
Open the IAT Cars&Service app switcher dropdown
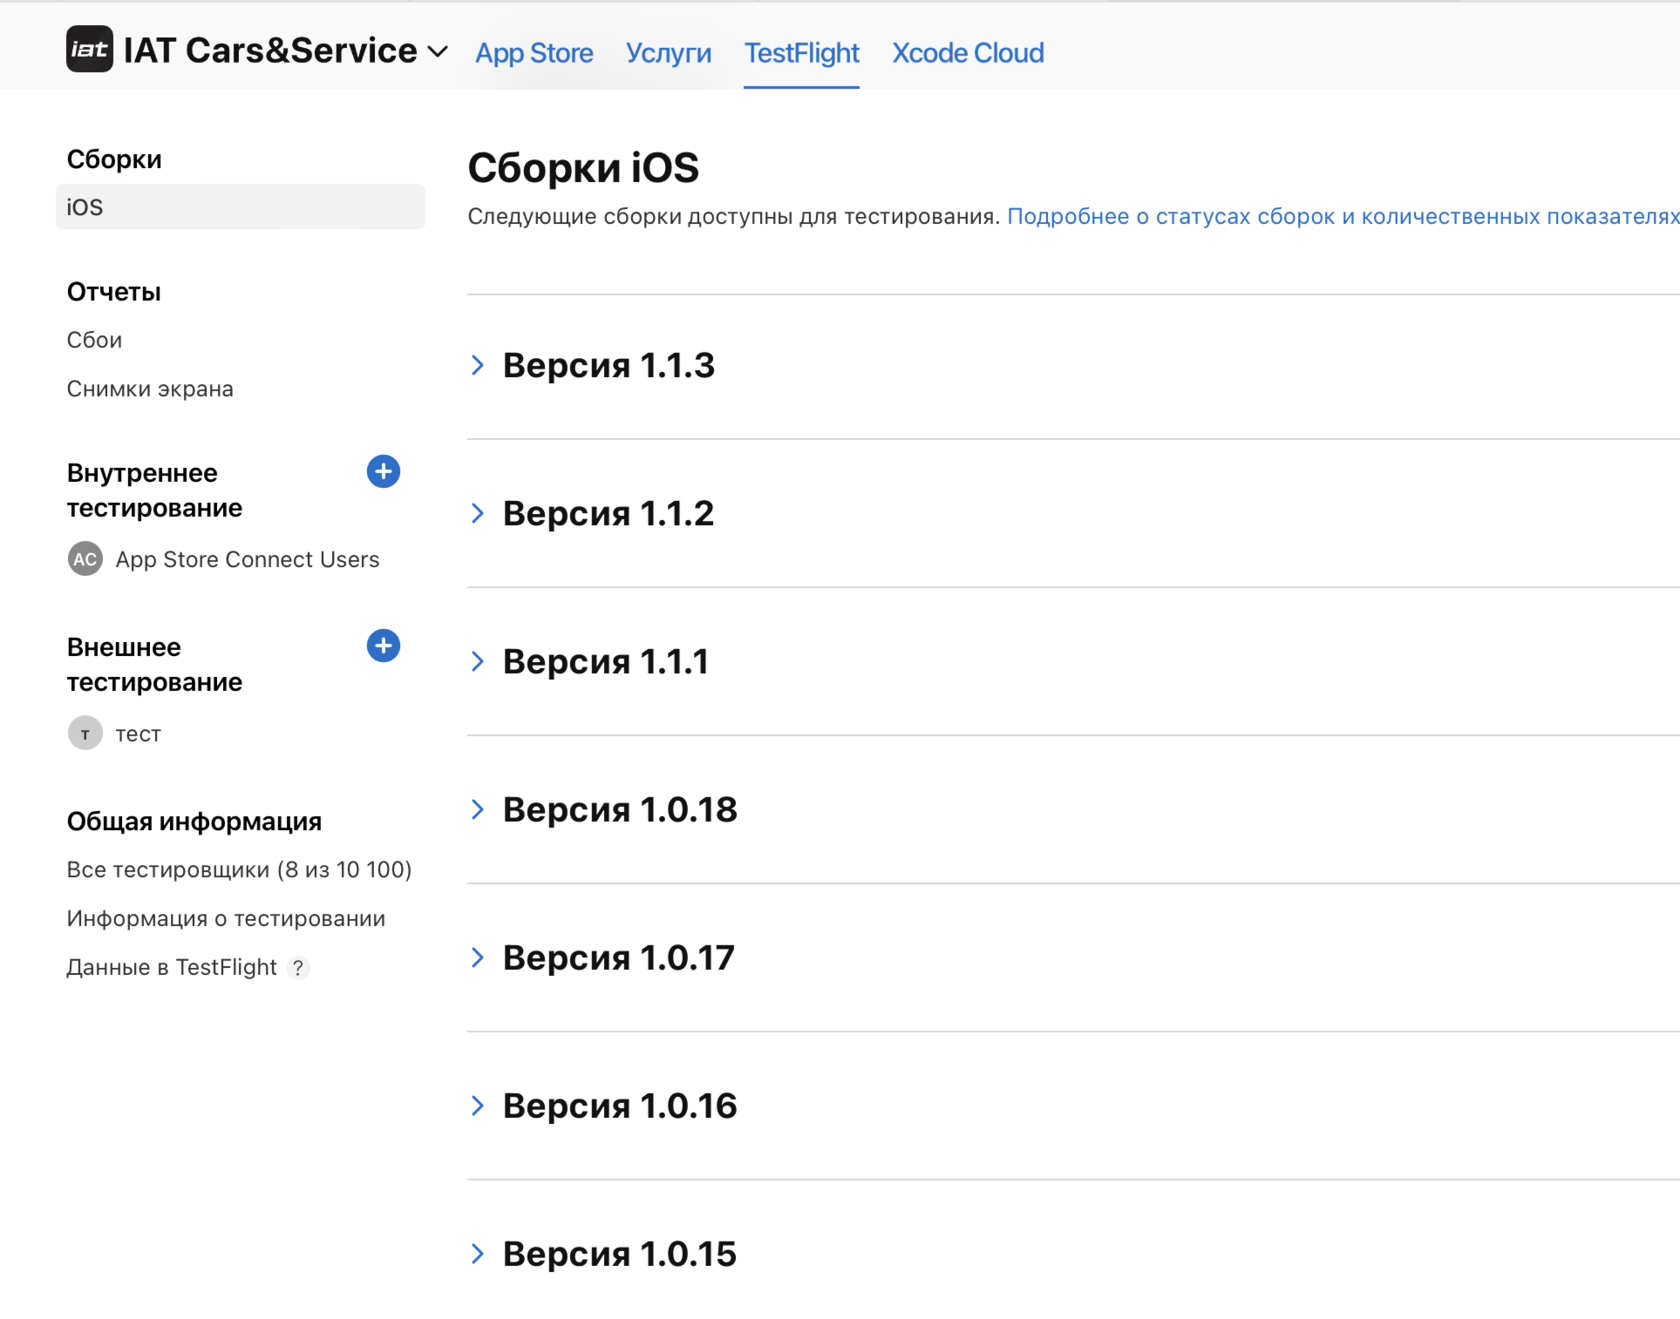click(x=437, y=52)
